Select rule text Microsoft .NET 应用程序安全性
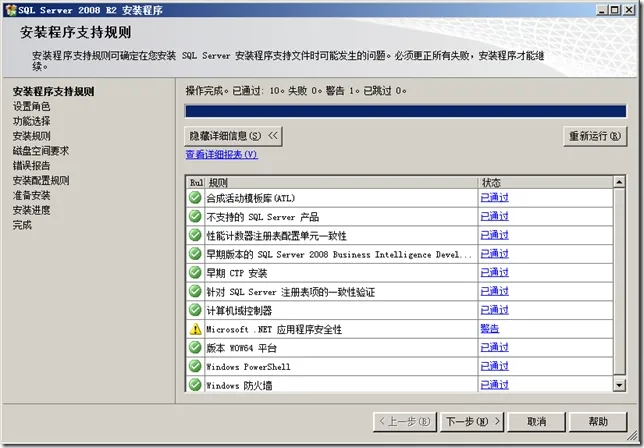 [x=274, y=329]
